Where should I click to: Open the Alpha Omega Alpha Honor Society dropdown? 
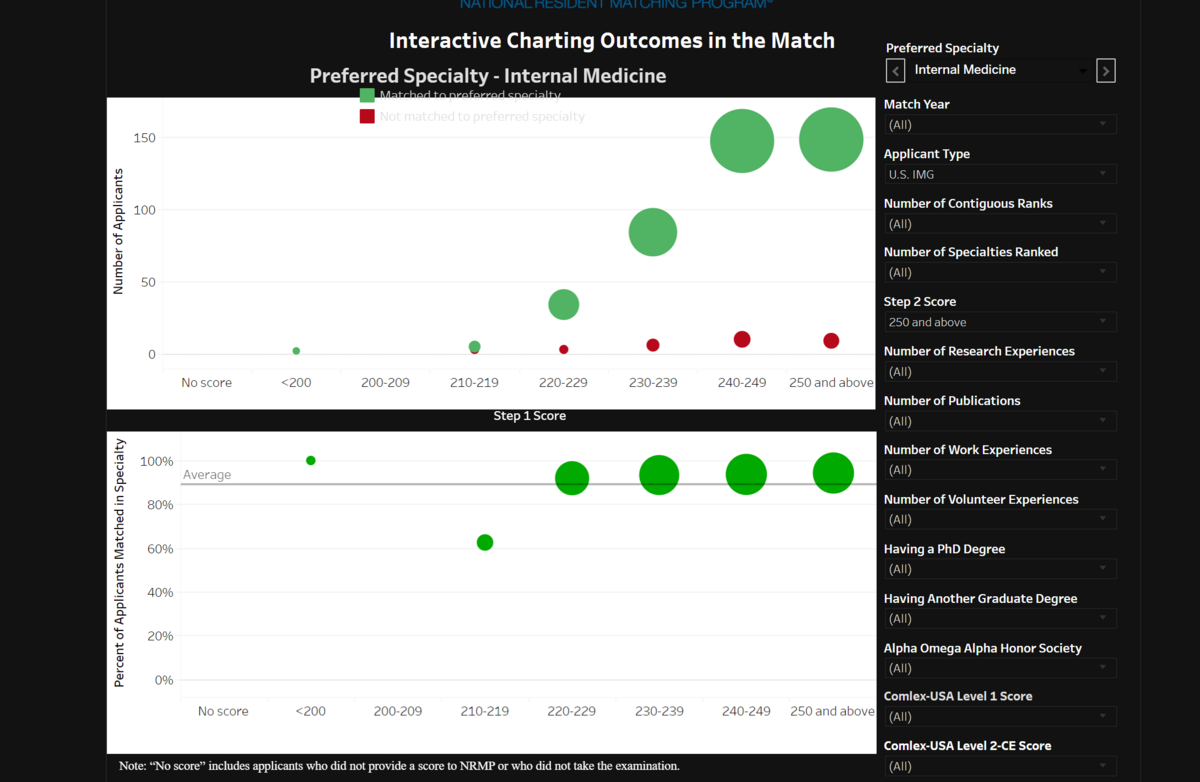click(1000, 668)
